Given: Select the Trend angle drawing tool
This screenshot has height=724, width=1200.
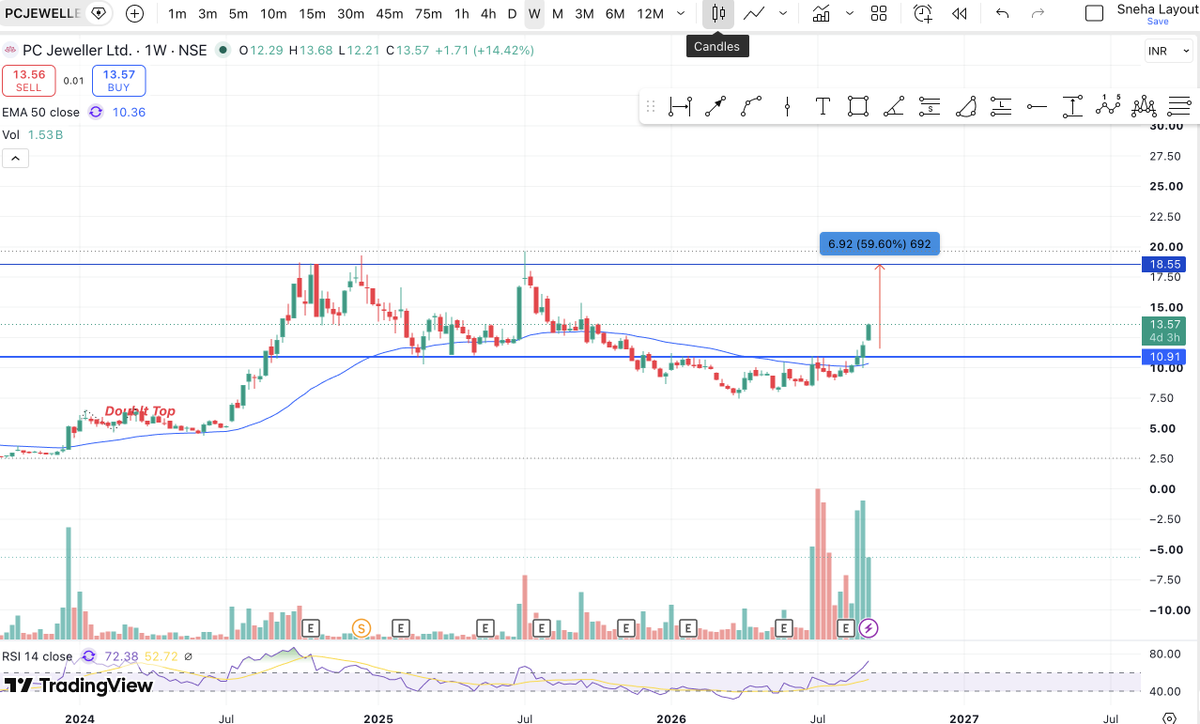Looking at the screenshot, I should [x=894, y=107].
